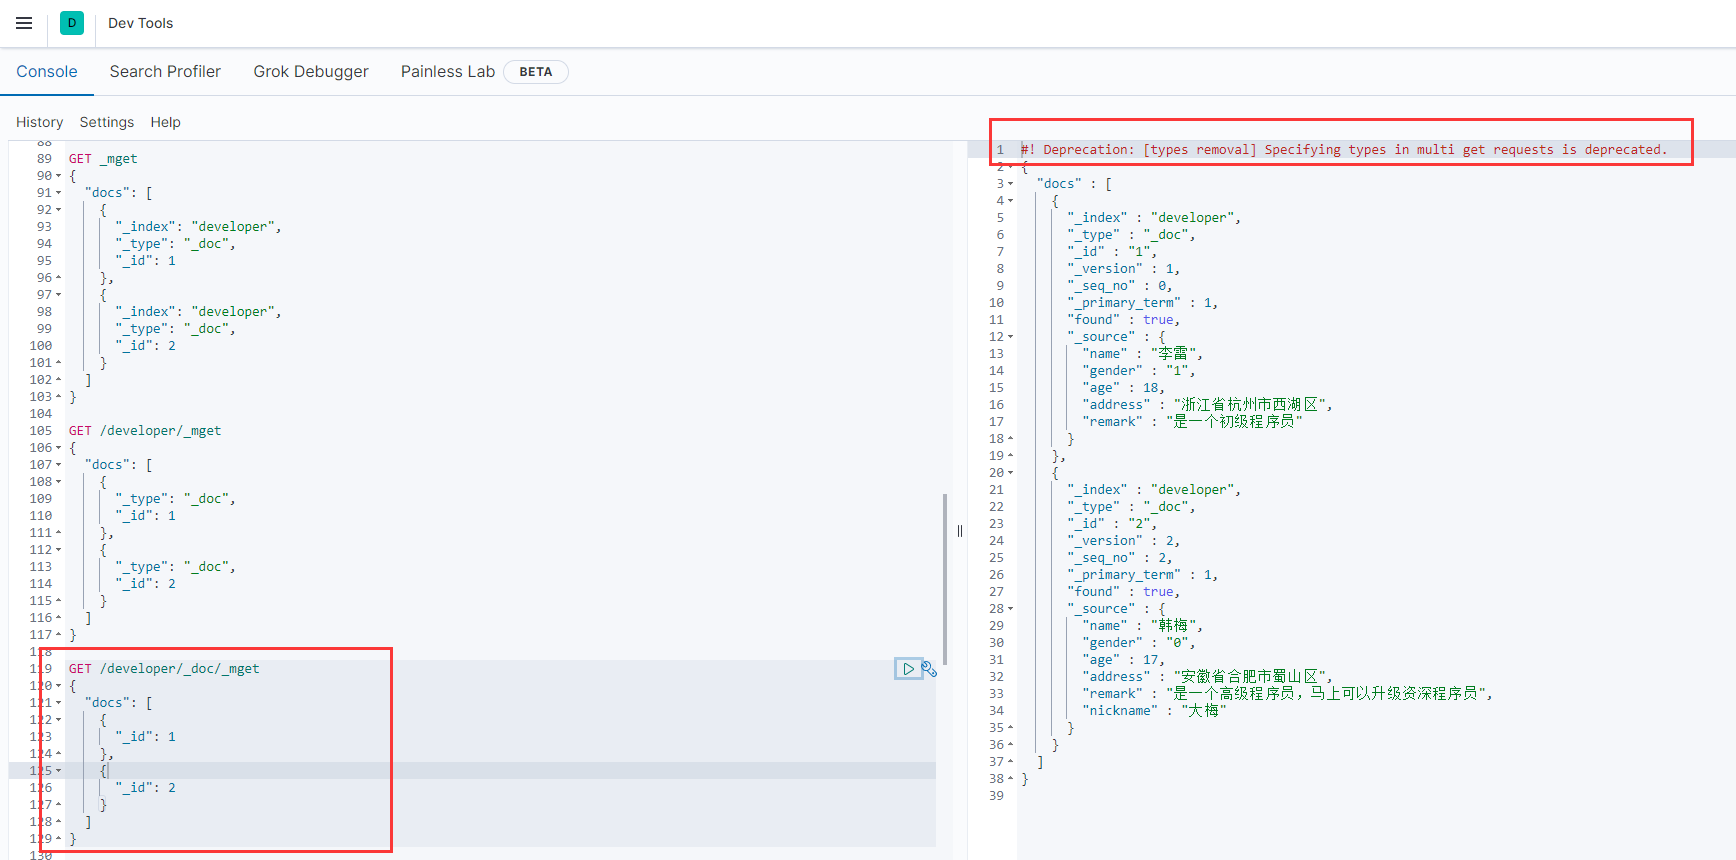Collapse the request body at editor line 106
Image resolution: width=1736 pixels, height=860 pixels.
(58, 448)
